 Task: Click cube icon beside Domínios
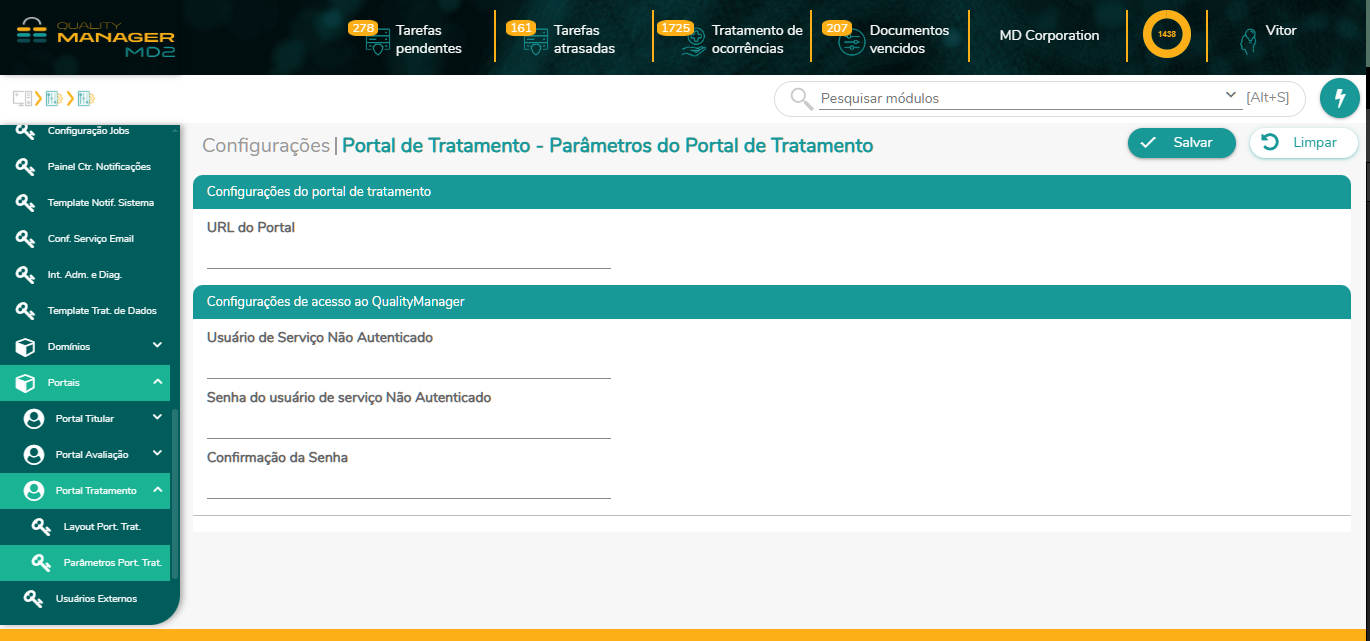pyautogui.click(x=26, y=347)
